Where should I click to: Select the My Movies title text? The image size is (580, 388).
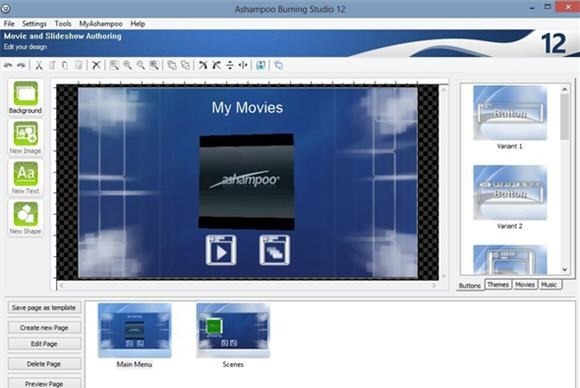click(x=247, y=108)
